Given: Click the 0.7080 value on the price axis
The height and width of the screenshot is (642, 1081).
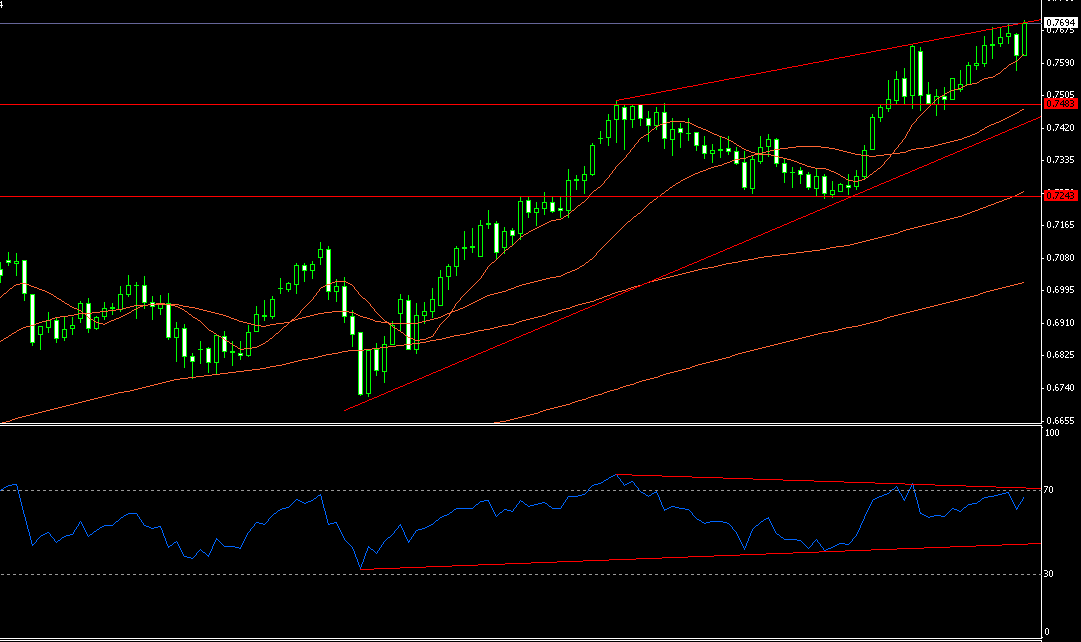Looking at the screenshot, I should 1060,258.
